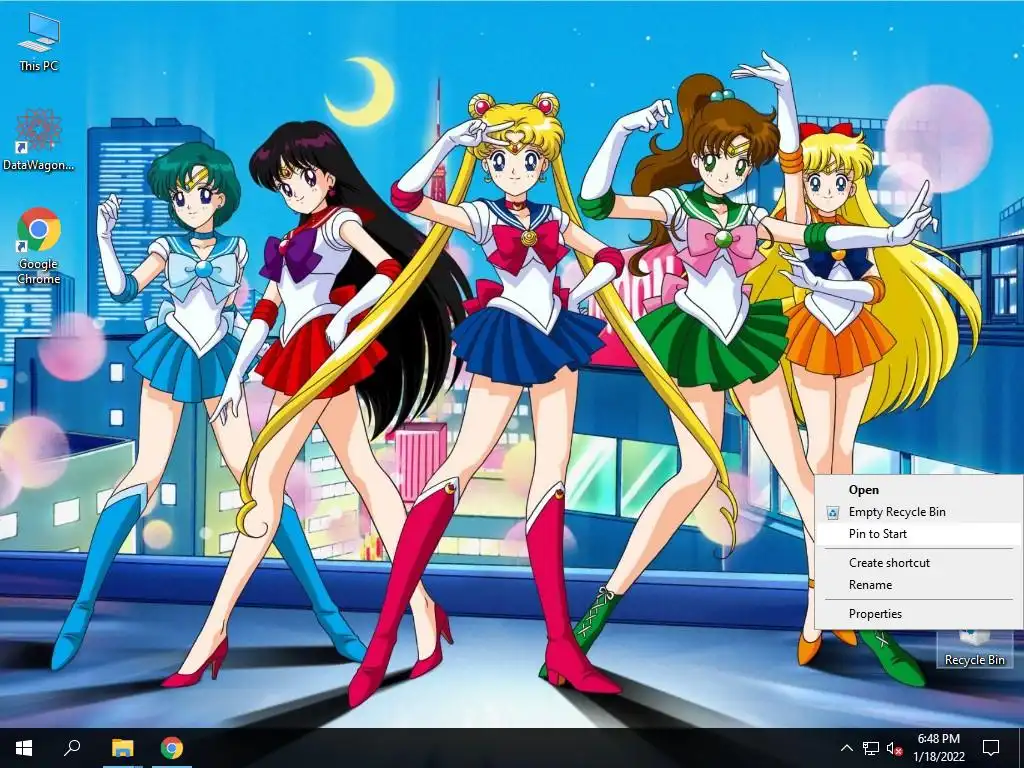Choose Empty Recycle Bin menu entry
Screen dimensions: 1024x768
(919, 512)
